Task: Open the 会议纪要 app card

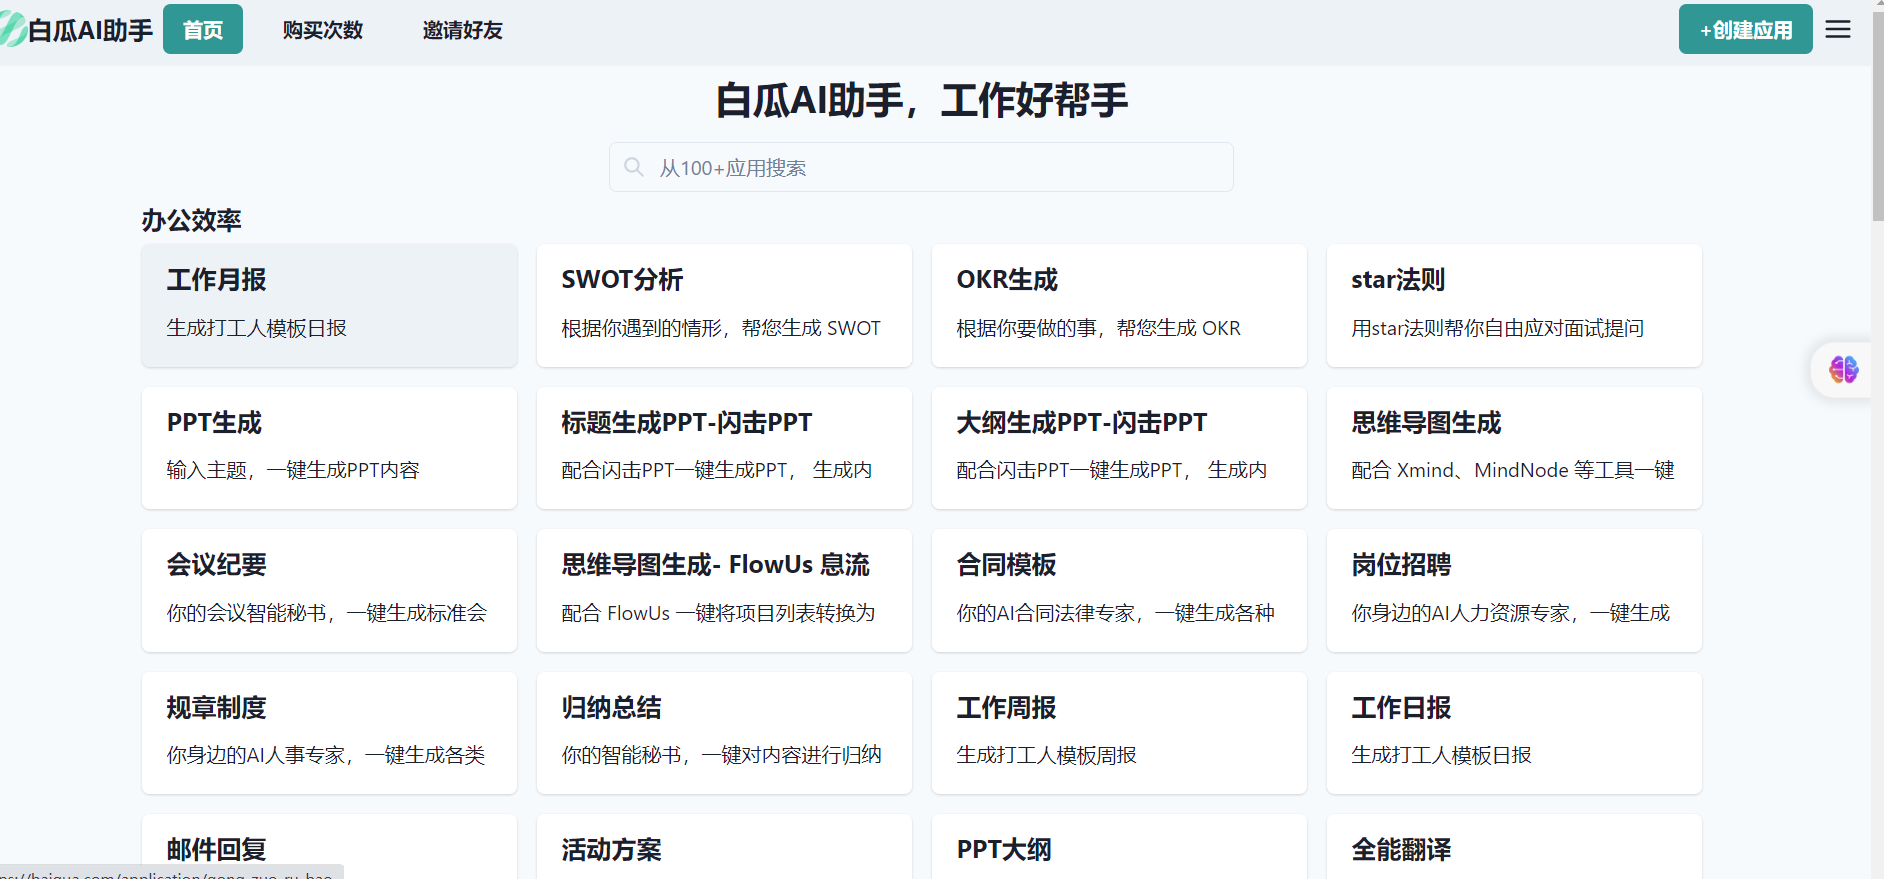Action: [329, 590]
